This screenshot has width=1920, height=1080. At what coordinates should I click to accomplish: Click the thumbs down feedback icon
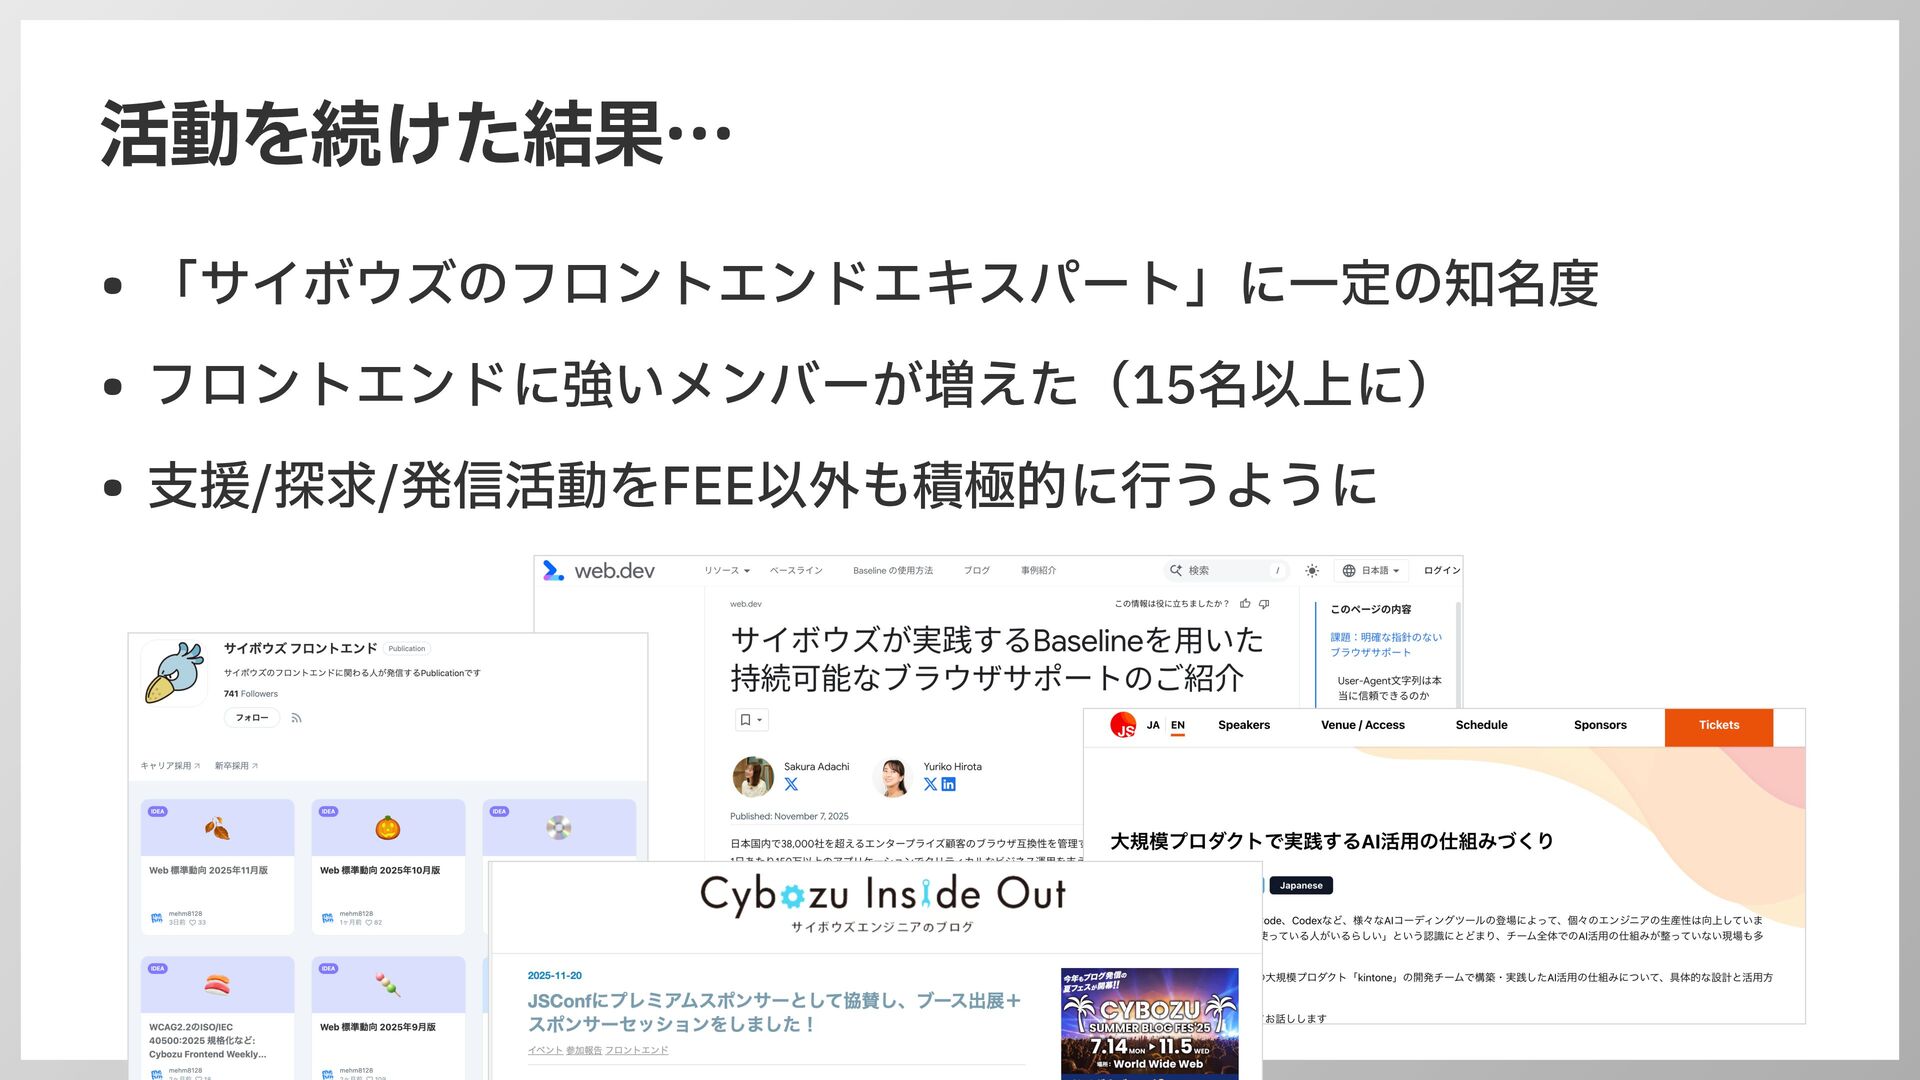(x=1264, y=604)
